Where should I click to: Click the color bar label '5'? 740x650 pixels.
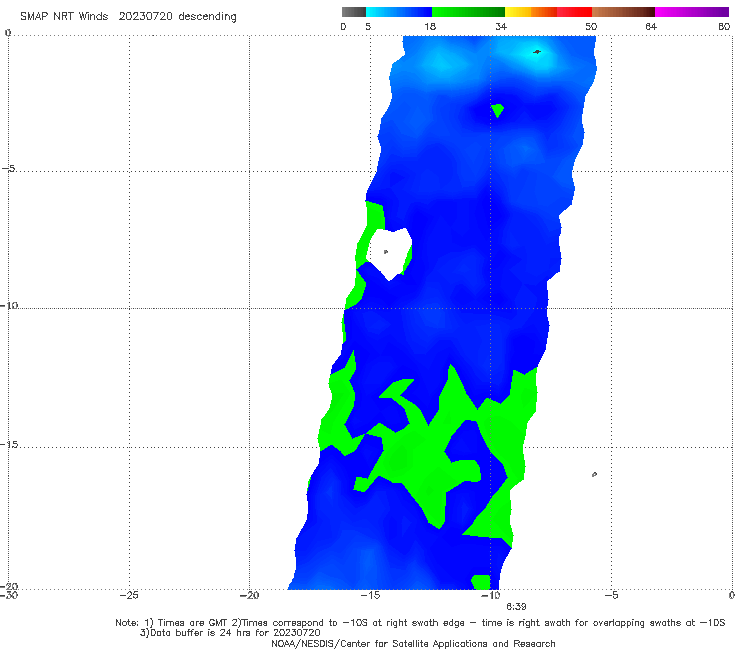pyautogui.click(x=368, y=26)
